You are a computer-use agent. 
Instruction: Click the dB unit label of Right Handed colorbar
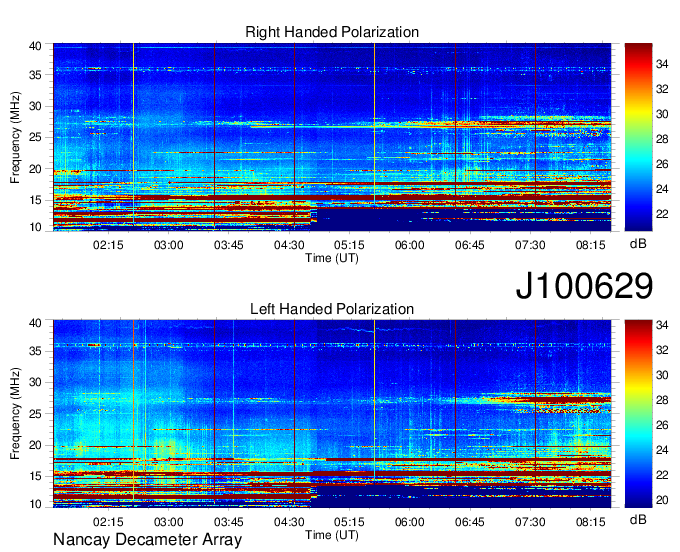click(638, 244)
